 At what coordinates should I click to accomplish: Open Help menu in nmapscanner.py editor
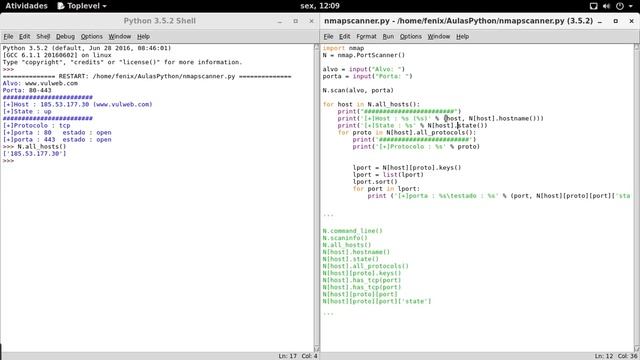click(462, 36)
